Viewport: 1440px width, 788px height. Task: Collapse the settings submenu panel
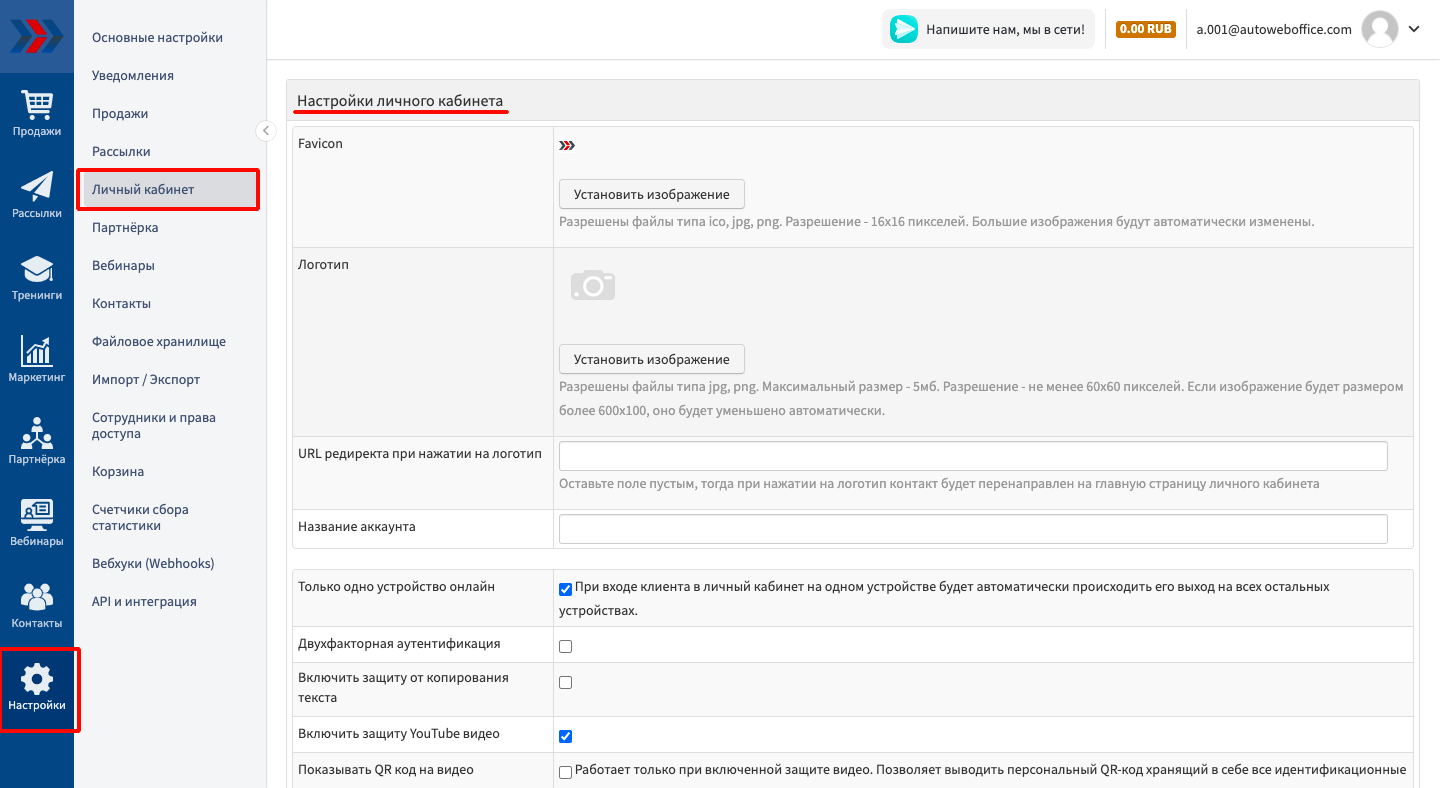[x=266, y=130]
